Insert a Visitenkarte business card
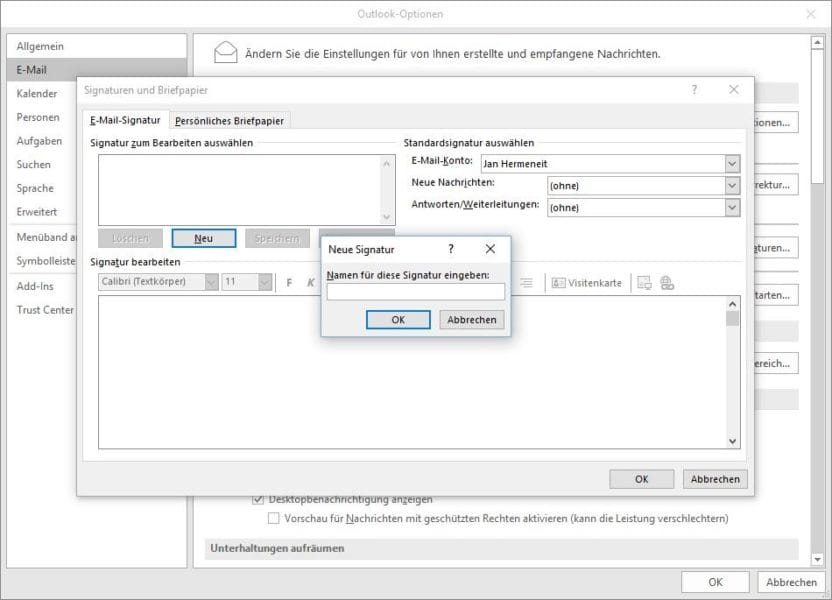 click(x=586, y=283)
